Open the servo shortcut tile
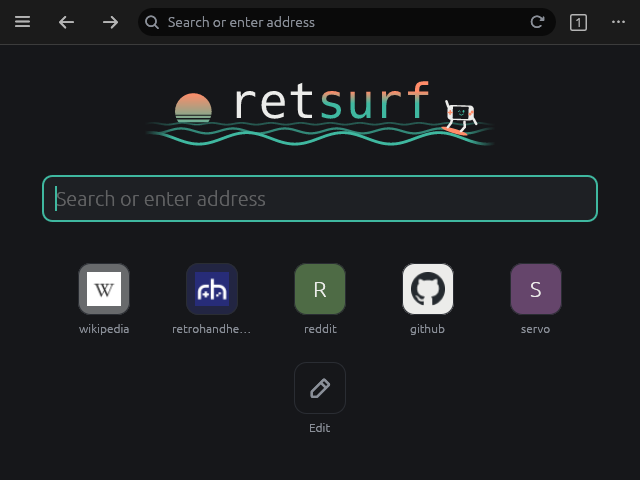The height and width of the screenshot is (480, 640). 536,289
